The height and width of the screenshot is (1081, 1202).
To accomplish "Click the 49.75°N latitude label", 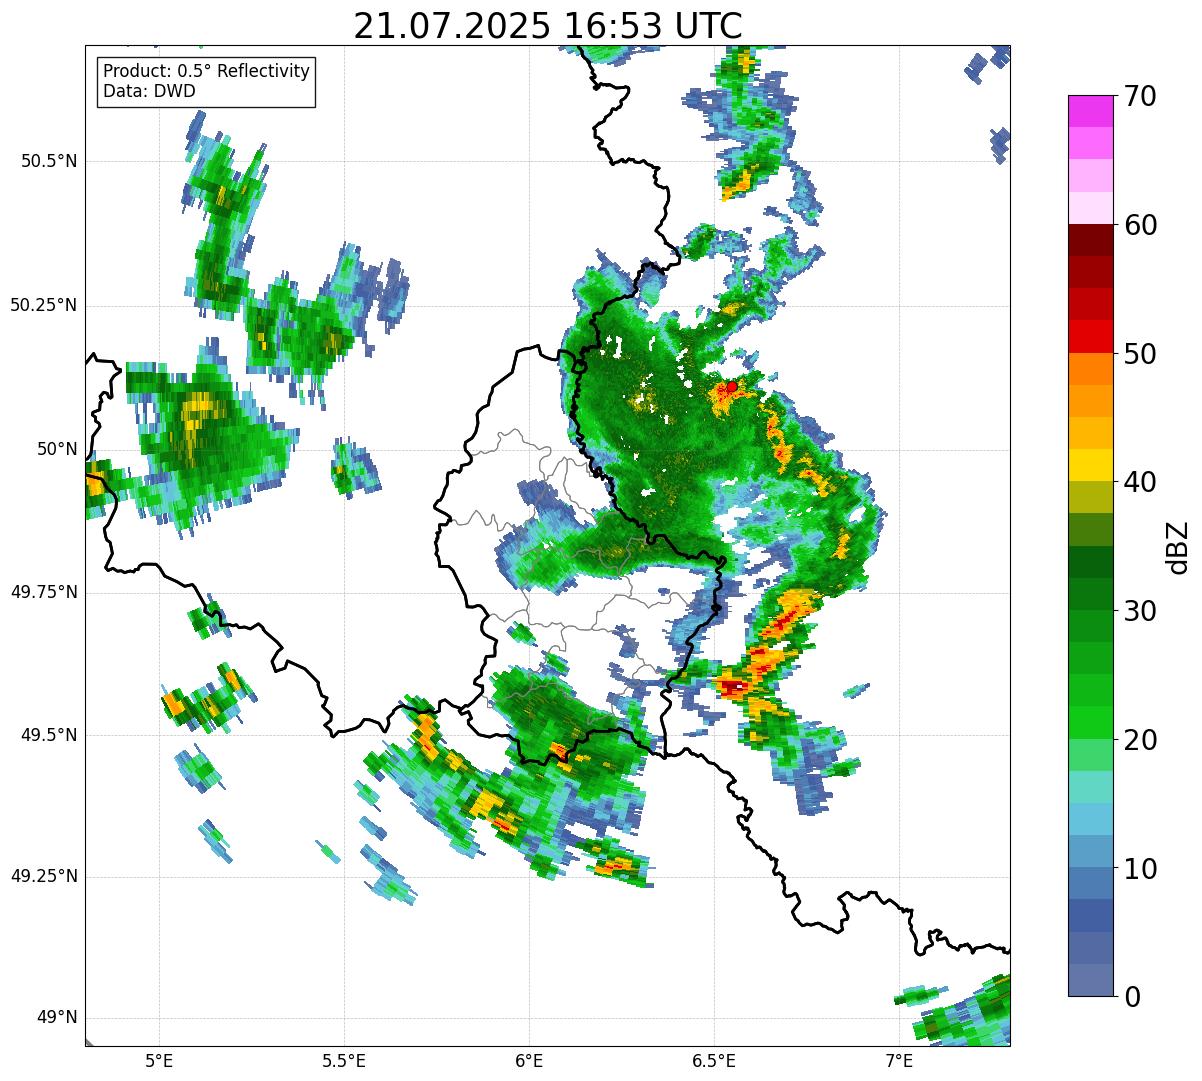I will [x=44, y=592].
